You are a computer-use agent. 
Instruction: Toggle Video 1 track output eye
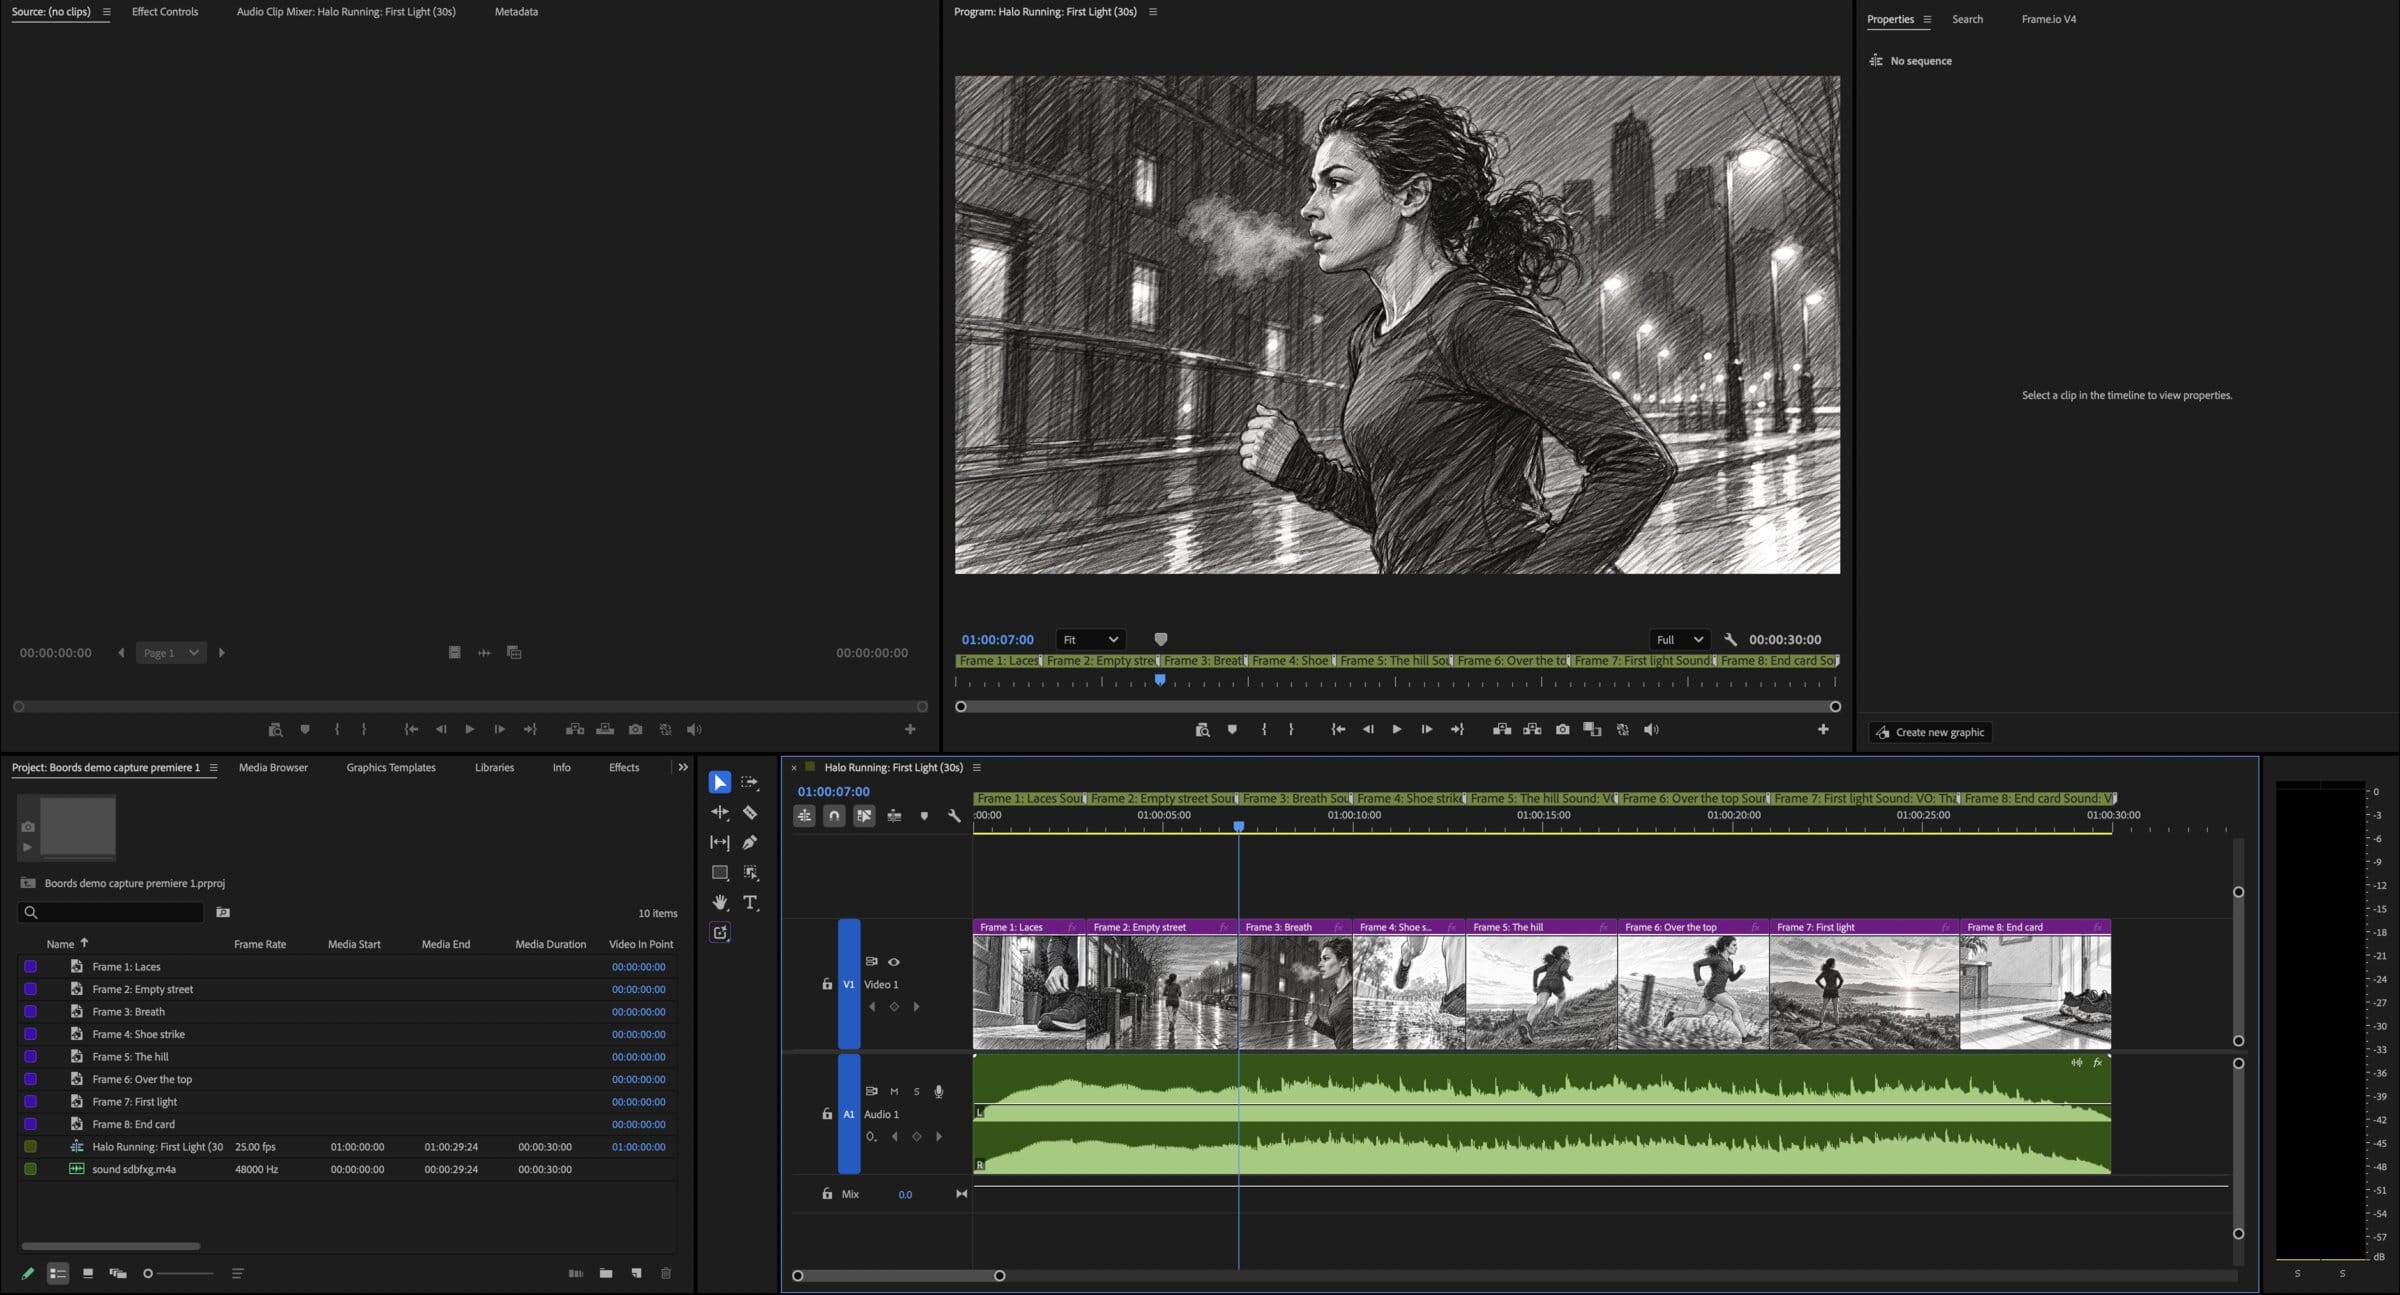894,961
